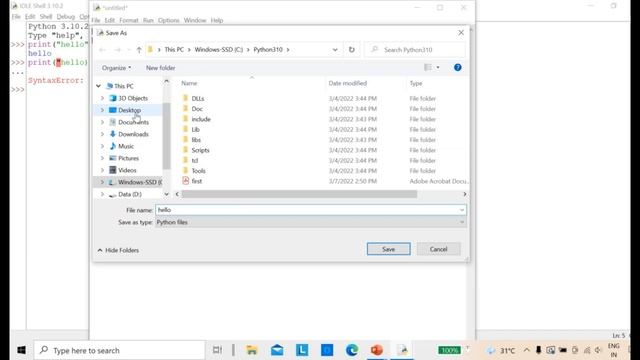The image size is (640, 360).
Task: Click the first PDF file icon
Action: [x=186, y=181]
